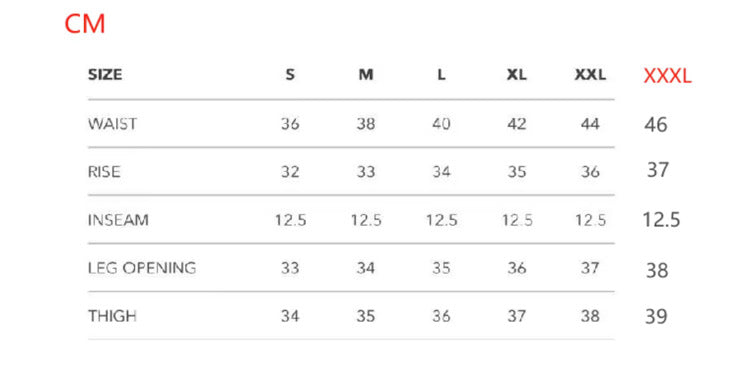
Task: Select the LEG OPENING row label
Action: (142, 268)
